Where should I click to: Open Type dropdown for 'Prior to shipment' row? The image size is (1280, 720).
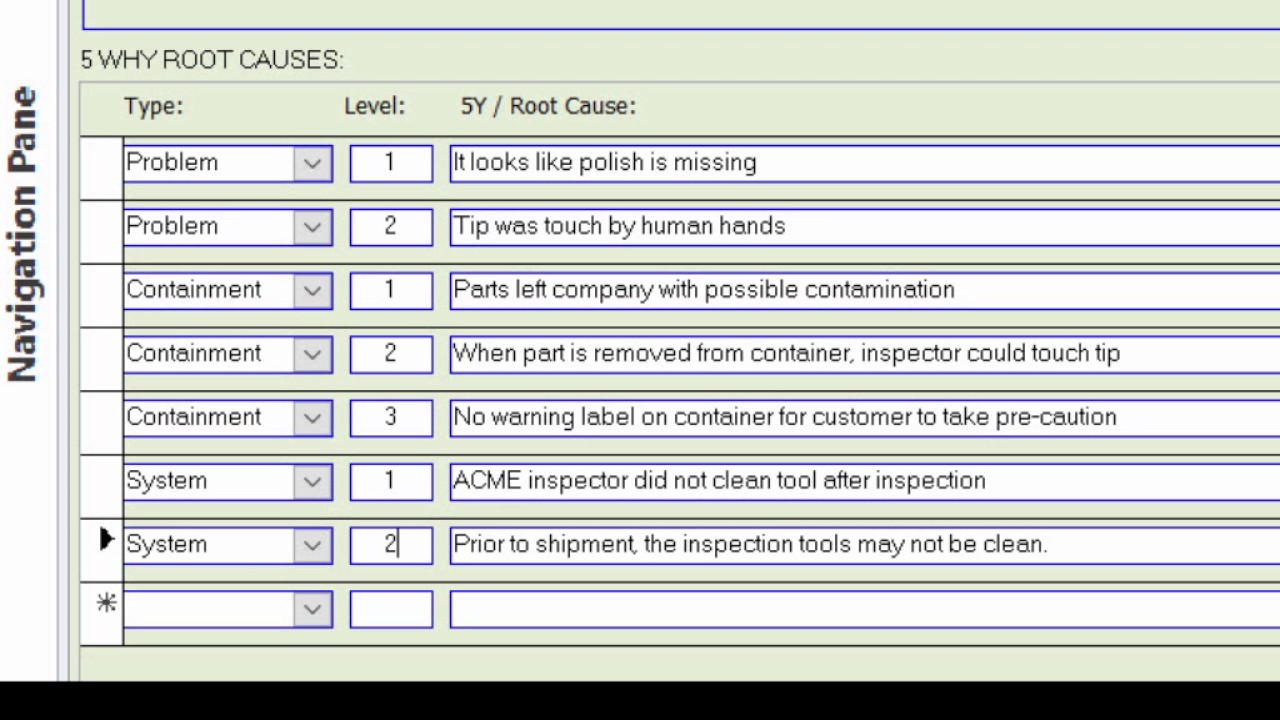tap(313, 545)
